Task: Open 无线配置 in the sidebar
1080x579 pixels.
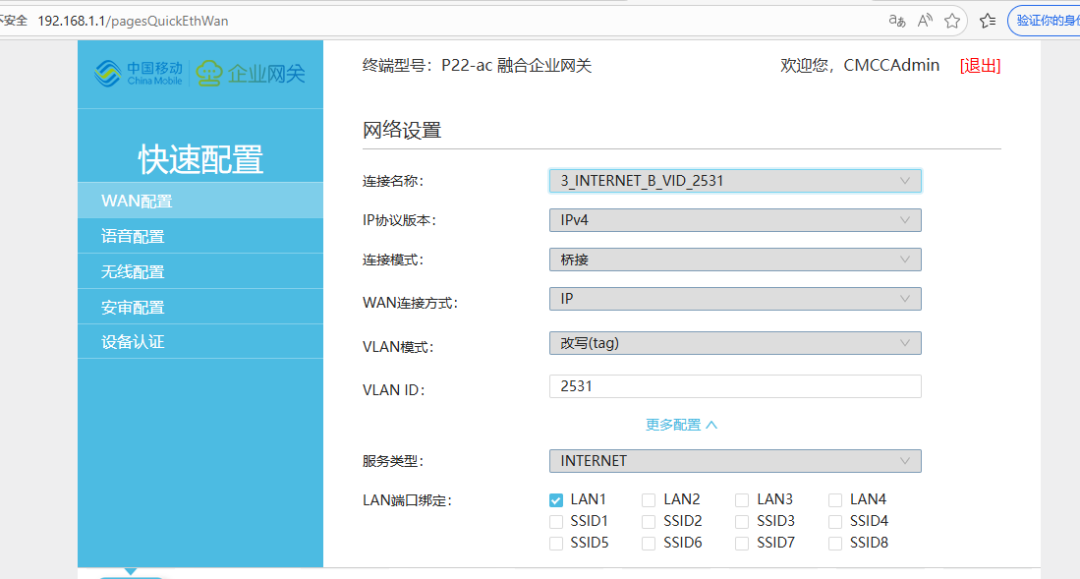Action: 200,271
